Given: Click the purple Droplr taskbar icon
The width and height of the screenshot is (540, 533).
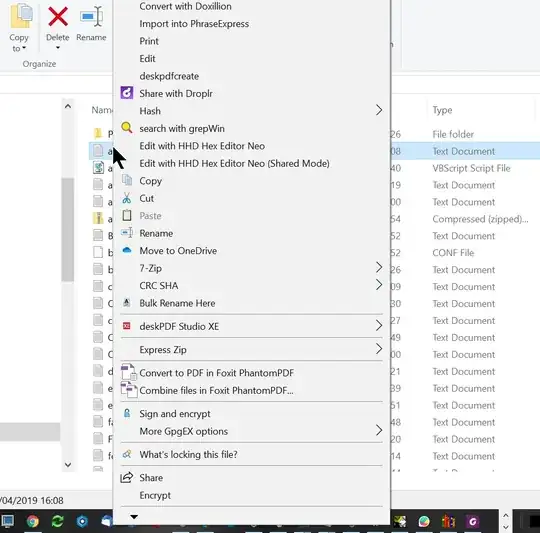Looking at the screenshot, I should 472,521.
